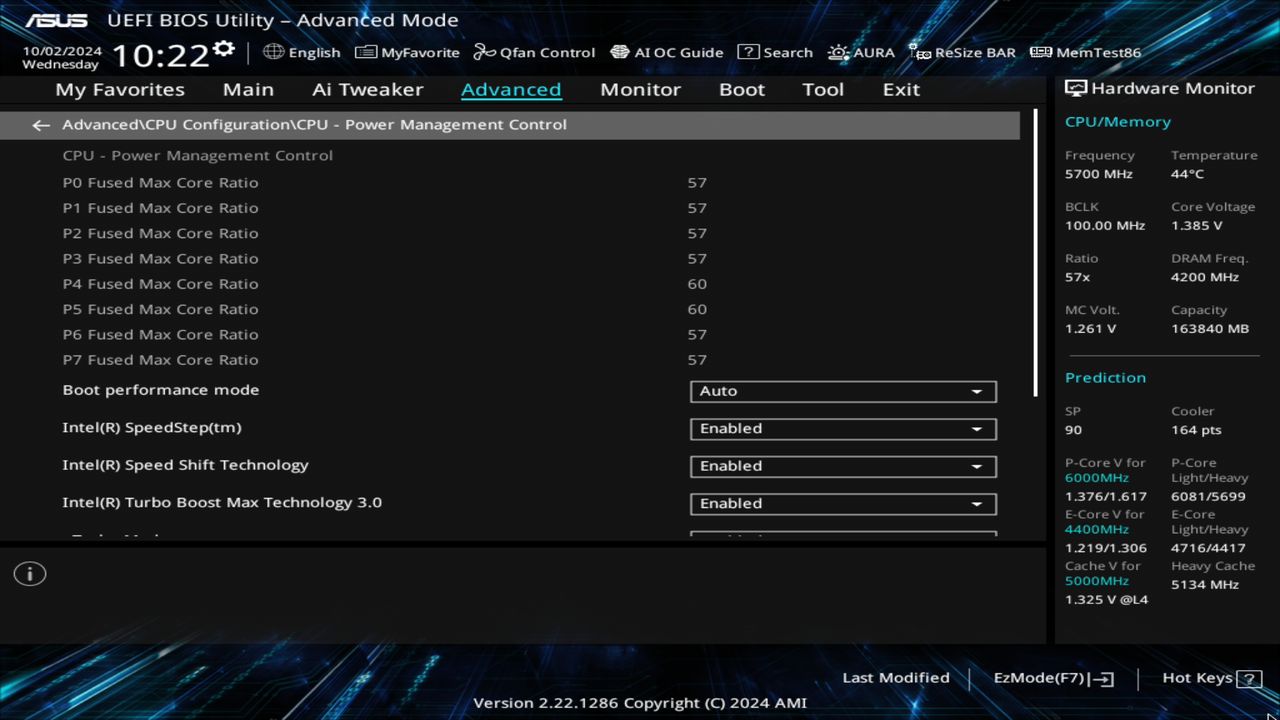Click the back arrow to leave Power Management
Image resolution: width=1280 pixels, height=720 pixels.
point(40,124)
